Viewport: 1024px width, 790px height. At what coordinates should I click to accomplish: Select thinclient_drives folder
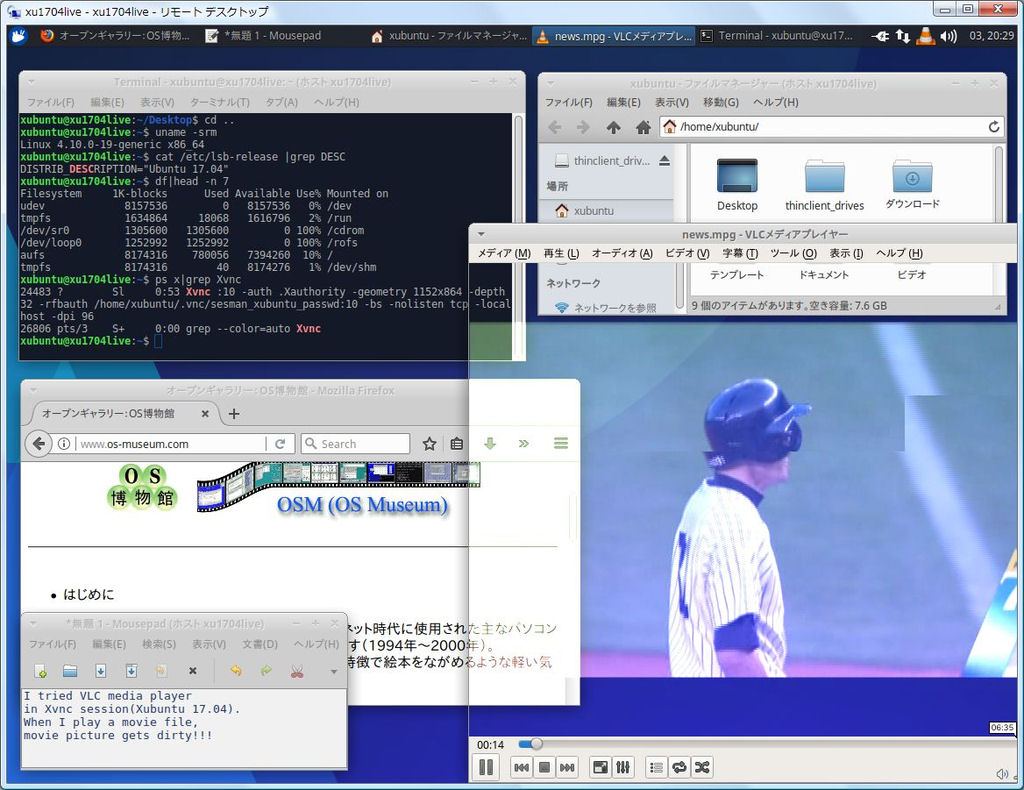tap(825, 185)
